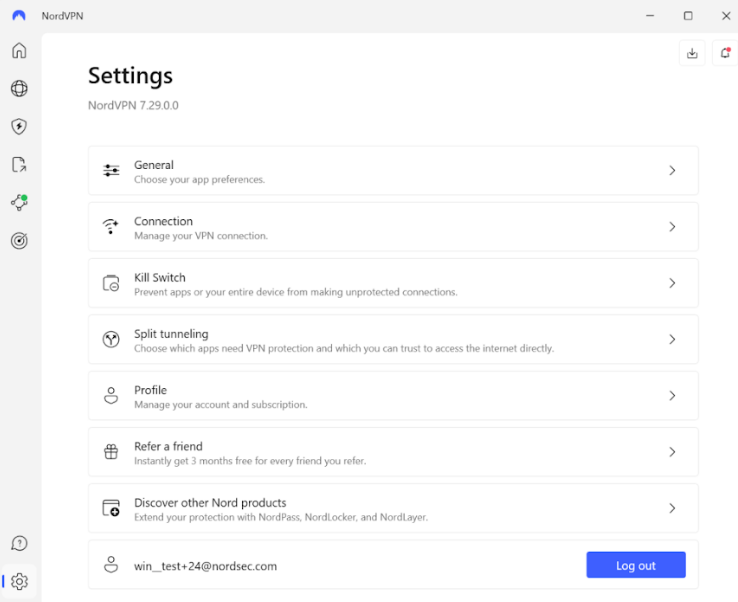Open Profile settings row

coord(393,396)
